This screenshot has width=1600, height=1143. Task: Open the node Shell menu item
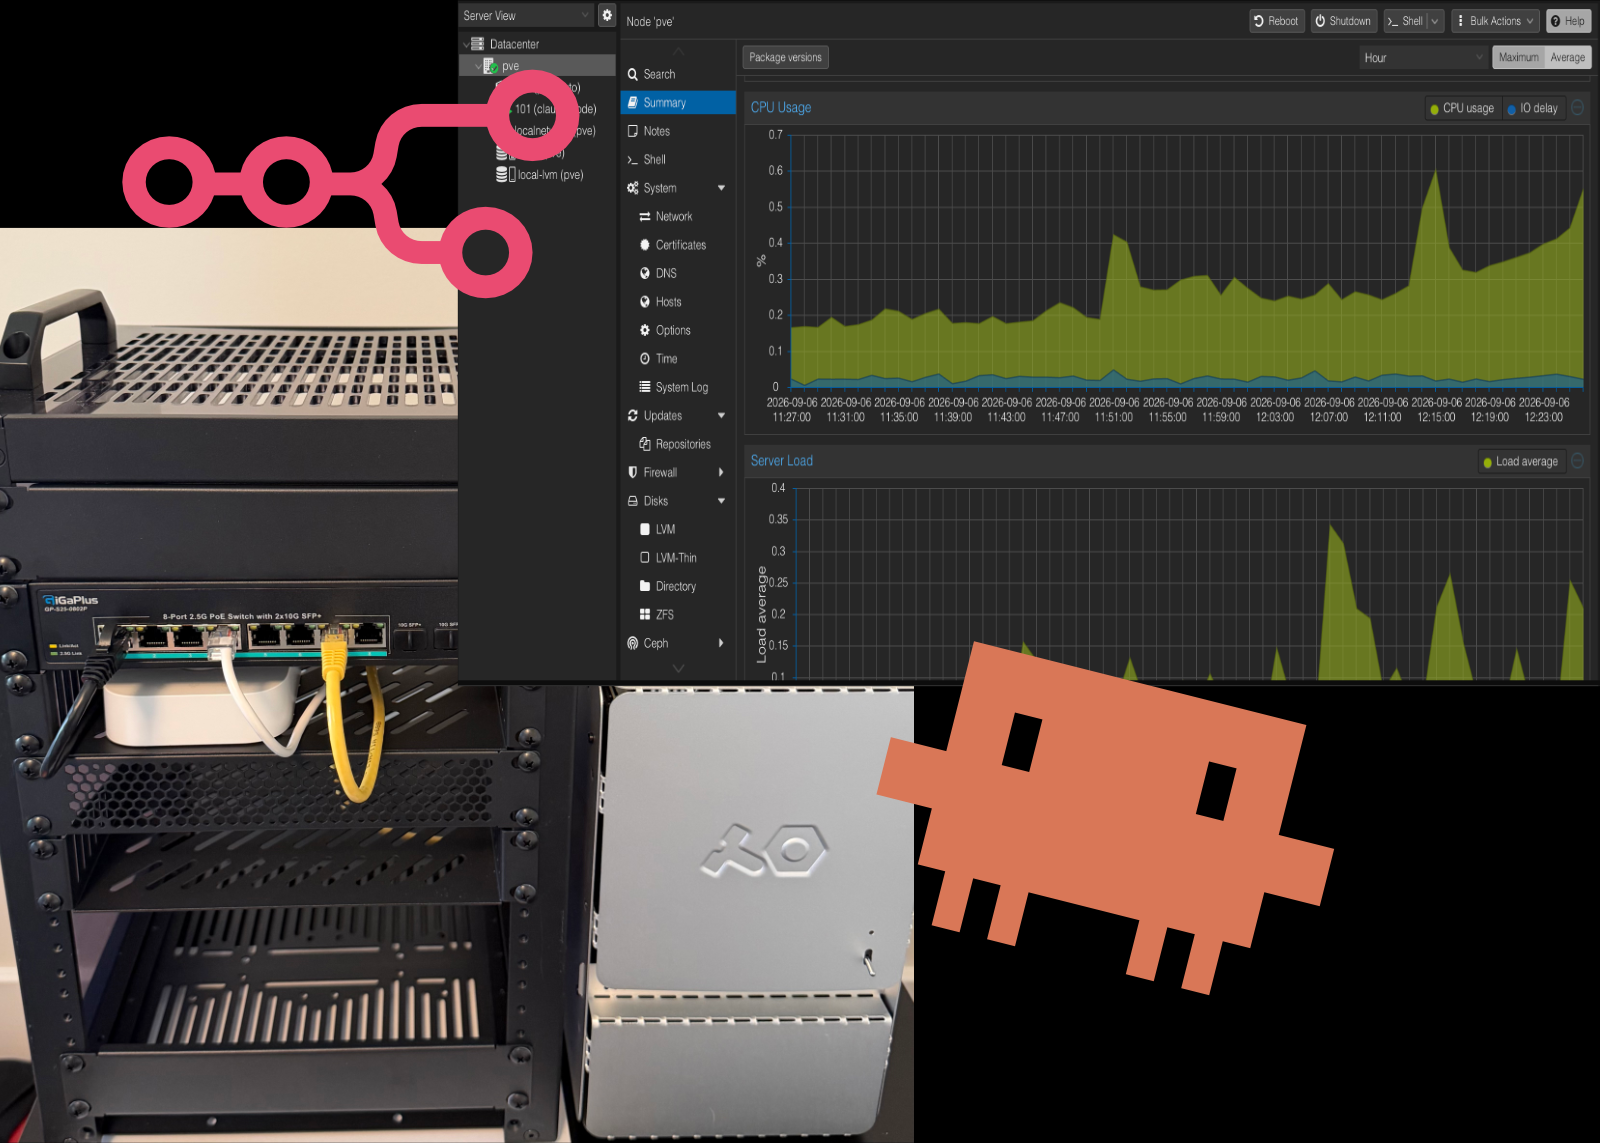[x=678, y=159]
